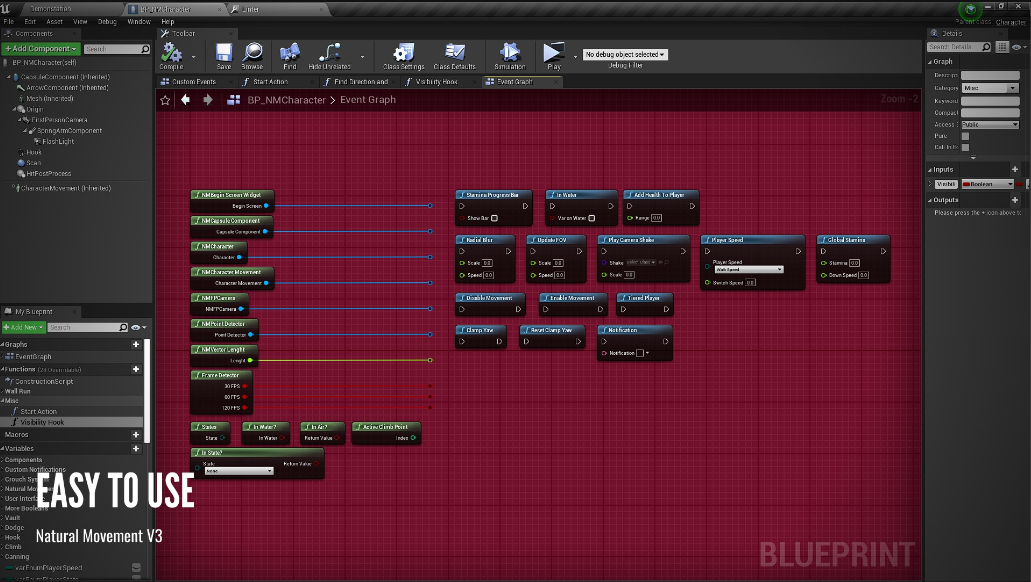Image resolution: width=1031 pixels, height=582 pixels.
Task: Open the Access Public dropdown
Action: click(990, 124)
